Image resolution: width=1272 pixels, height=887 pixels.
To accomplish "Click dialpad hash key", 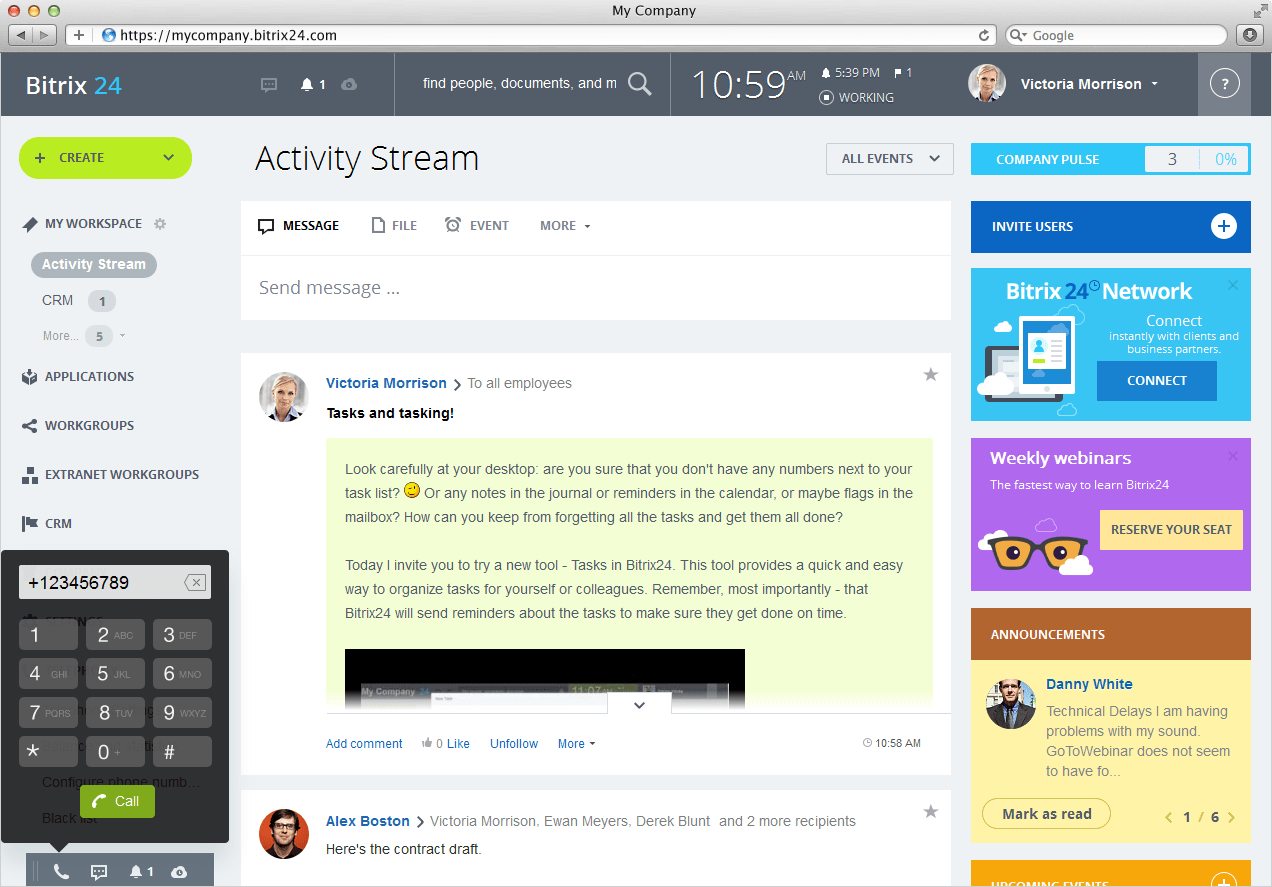I will tap(182, 752).
